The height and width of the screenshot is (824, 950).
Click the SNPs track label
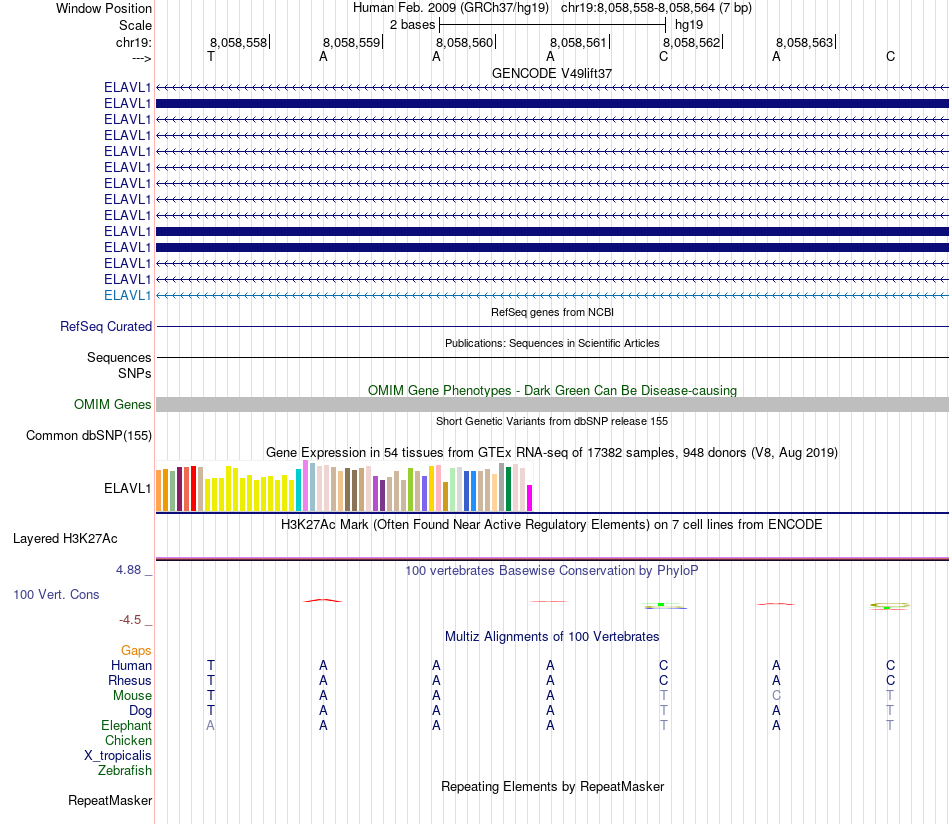coord(135,373)
